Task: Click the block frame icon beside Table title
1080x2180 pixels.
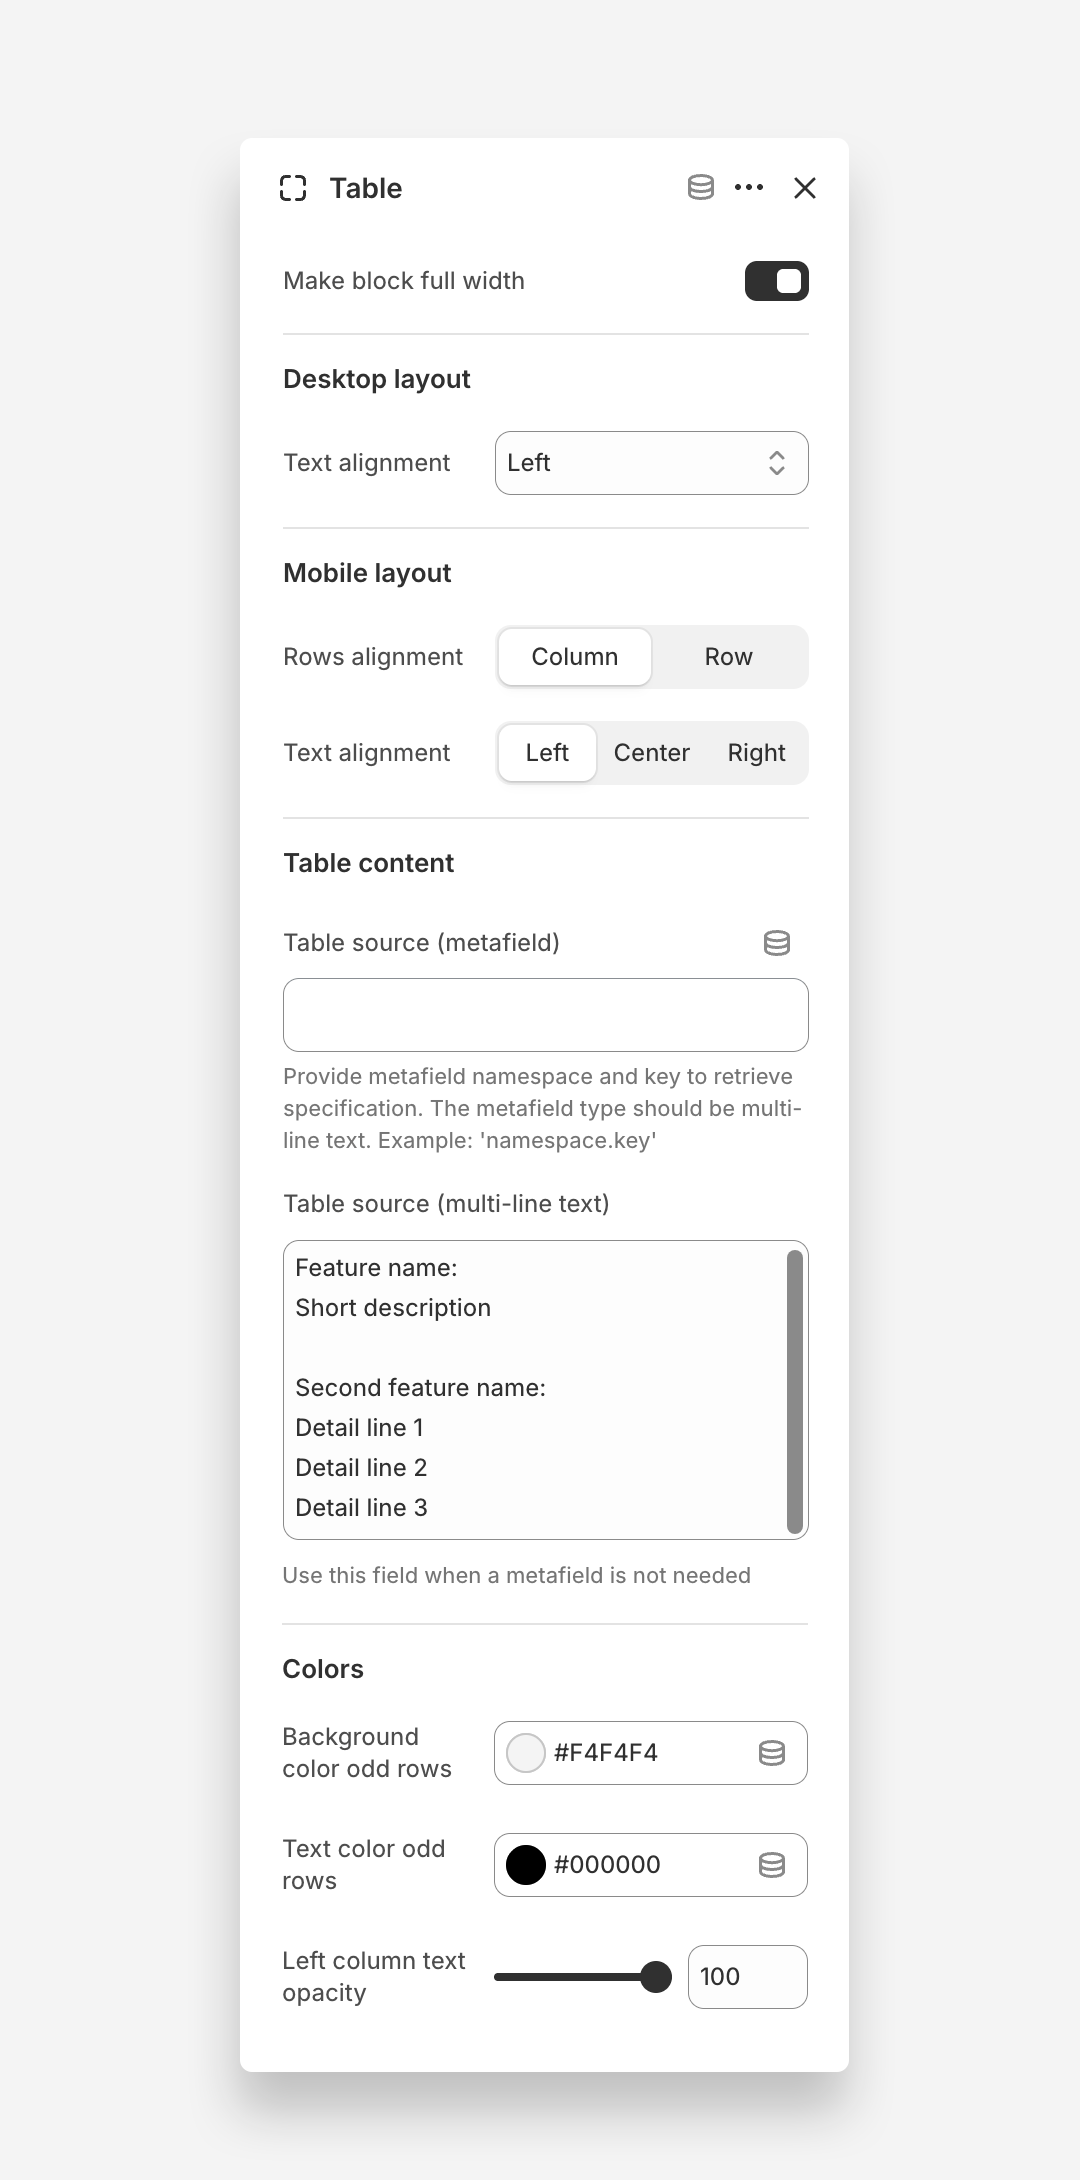Action: click(x=293, y=188)
